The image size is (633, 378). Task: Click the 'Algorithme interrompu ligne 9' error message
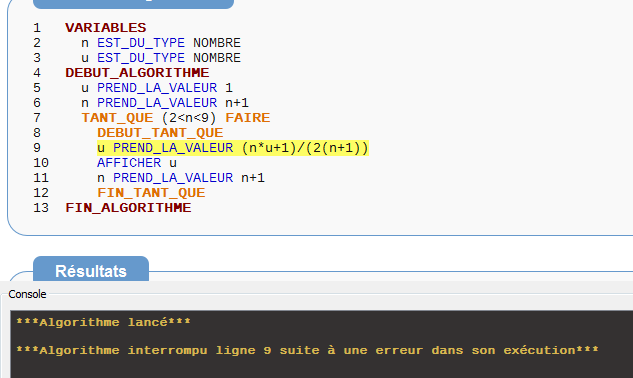tap(307, 350)
